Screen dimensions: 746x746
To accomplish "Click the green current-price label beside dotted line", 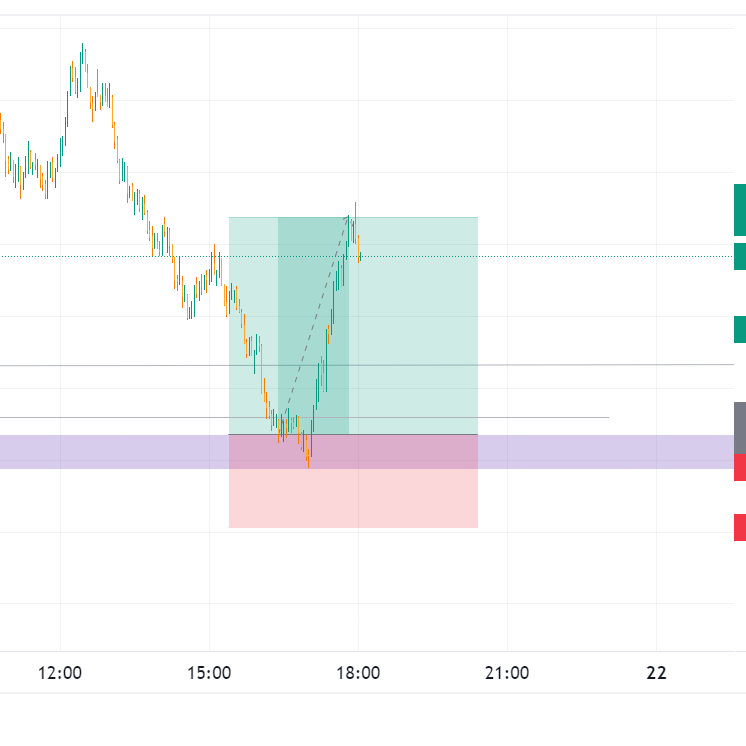I will click(740, 256).
